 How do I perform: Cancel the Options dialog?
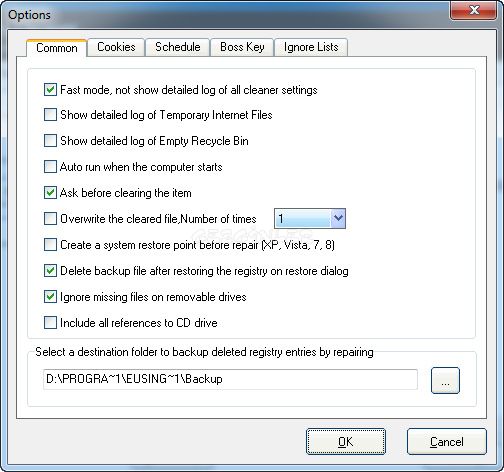tap(447, 442)
